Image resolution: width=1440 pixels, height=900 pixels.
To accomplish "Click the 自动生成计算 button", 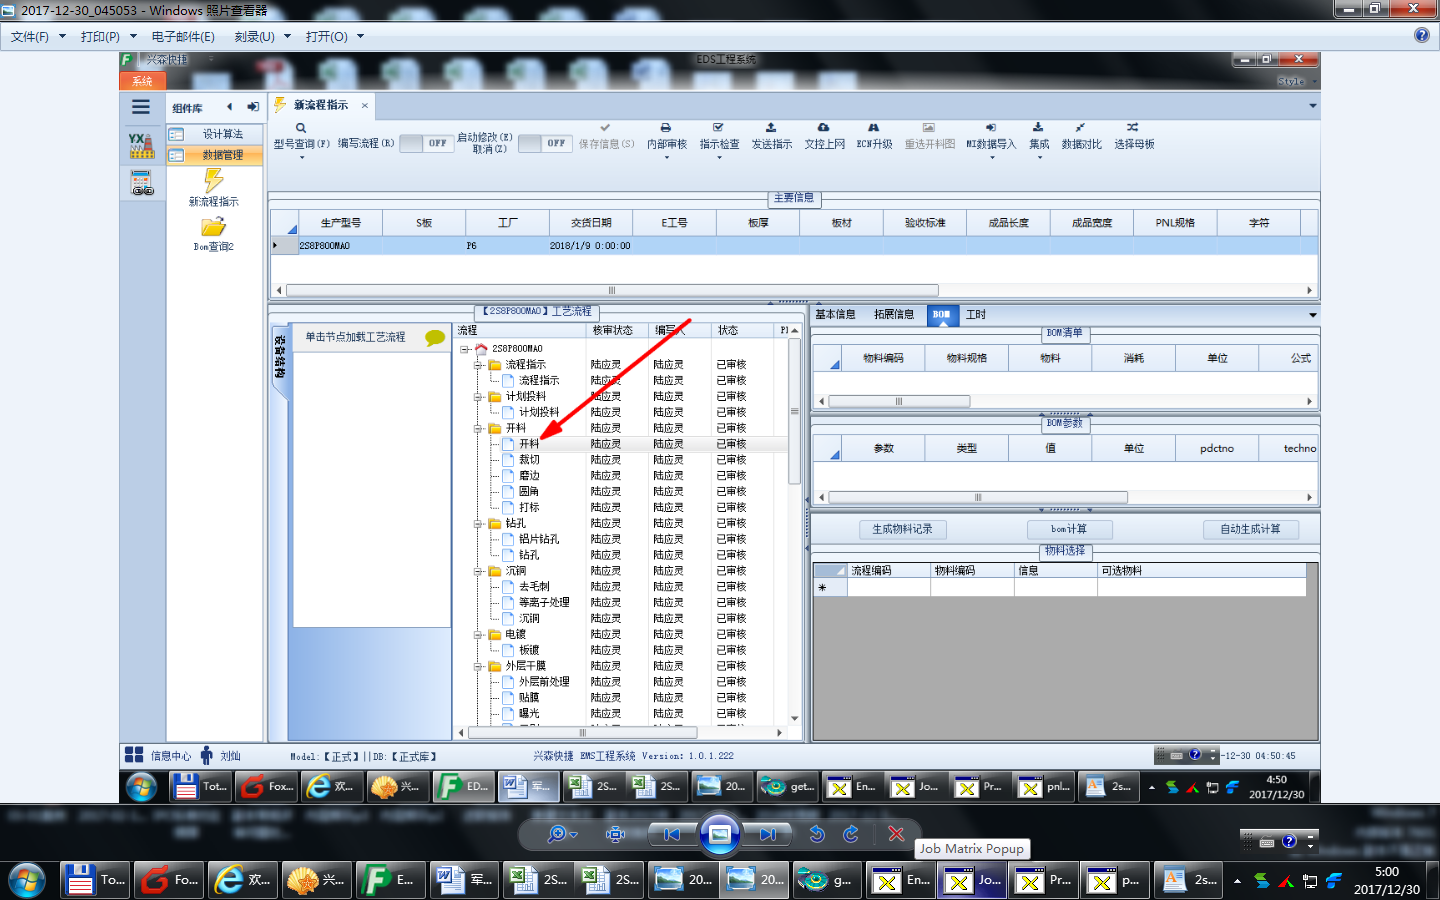I will point(1250,529).
